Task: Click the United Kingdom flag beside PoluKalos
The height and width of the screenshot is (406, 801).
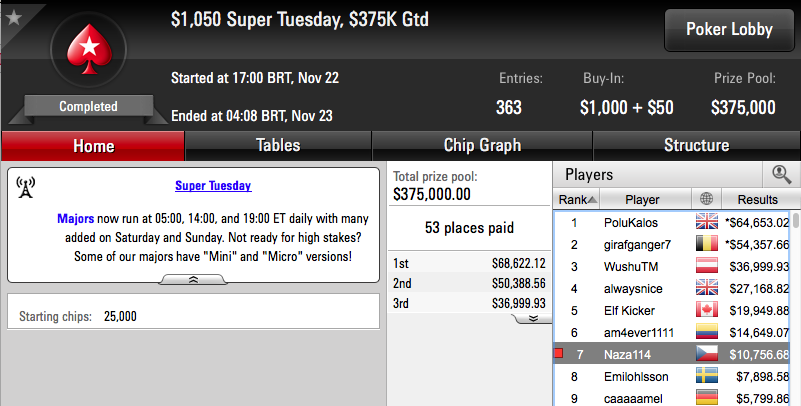Action: [x=707, y=222]
